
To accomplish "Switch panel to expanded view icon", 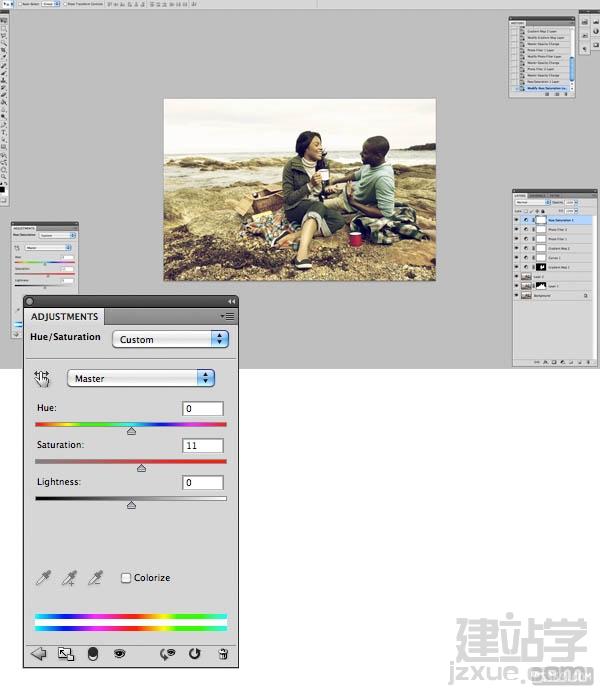I will coord(66,654).
